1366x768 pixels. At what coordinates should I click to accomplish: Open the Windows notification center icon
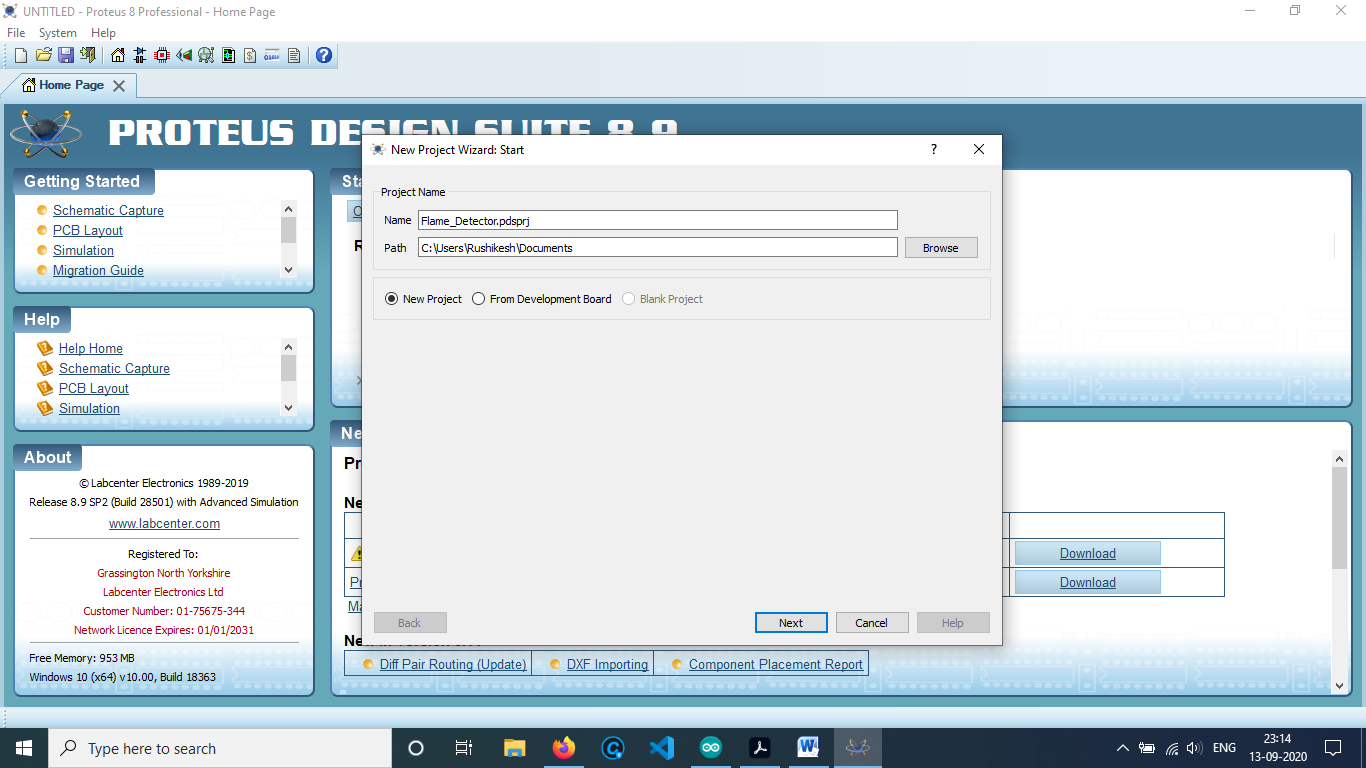1333,748
